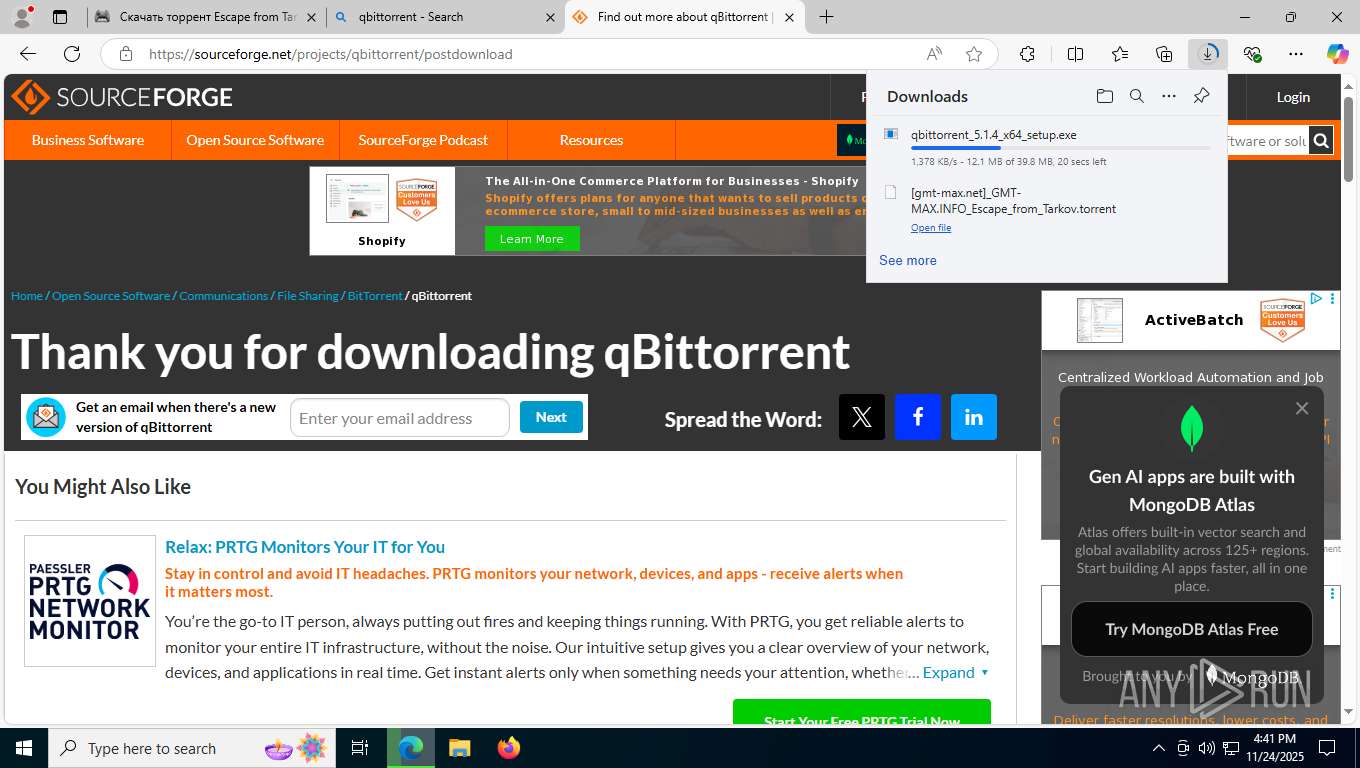Close the MongoDB Atlas ad popup

[1301, 408]
